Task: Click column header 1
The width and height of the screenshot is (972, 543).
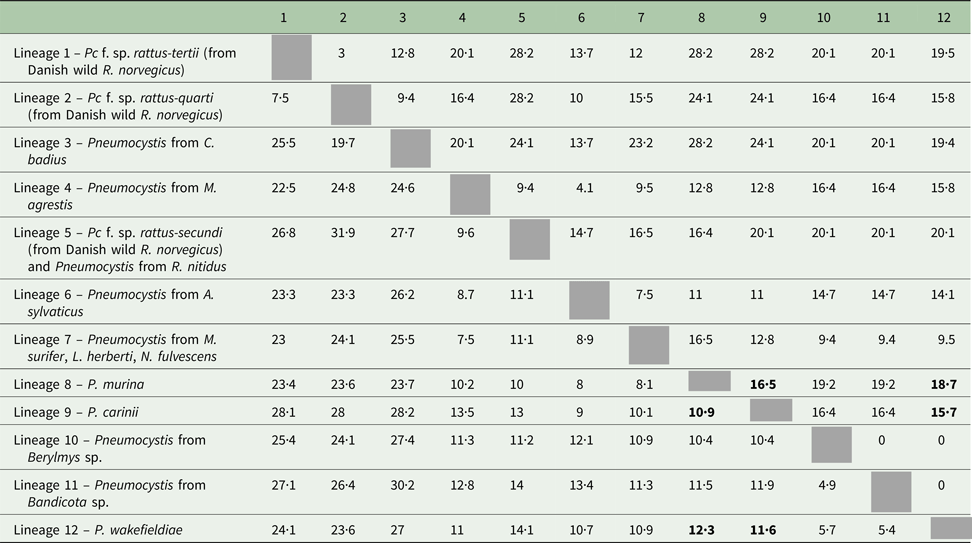Action: click(283, 17)
